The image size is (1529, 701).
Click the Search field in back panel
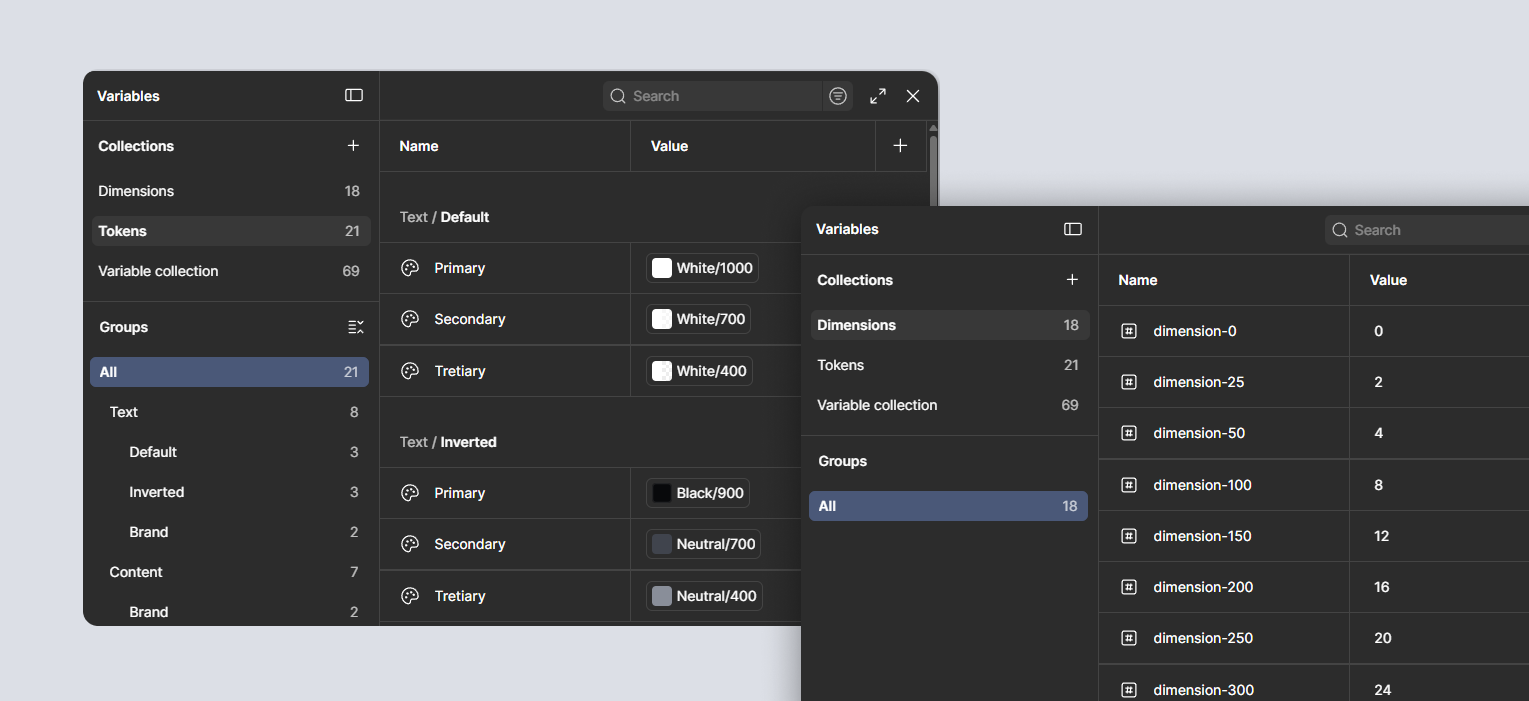[x=713, y=96]
